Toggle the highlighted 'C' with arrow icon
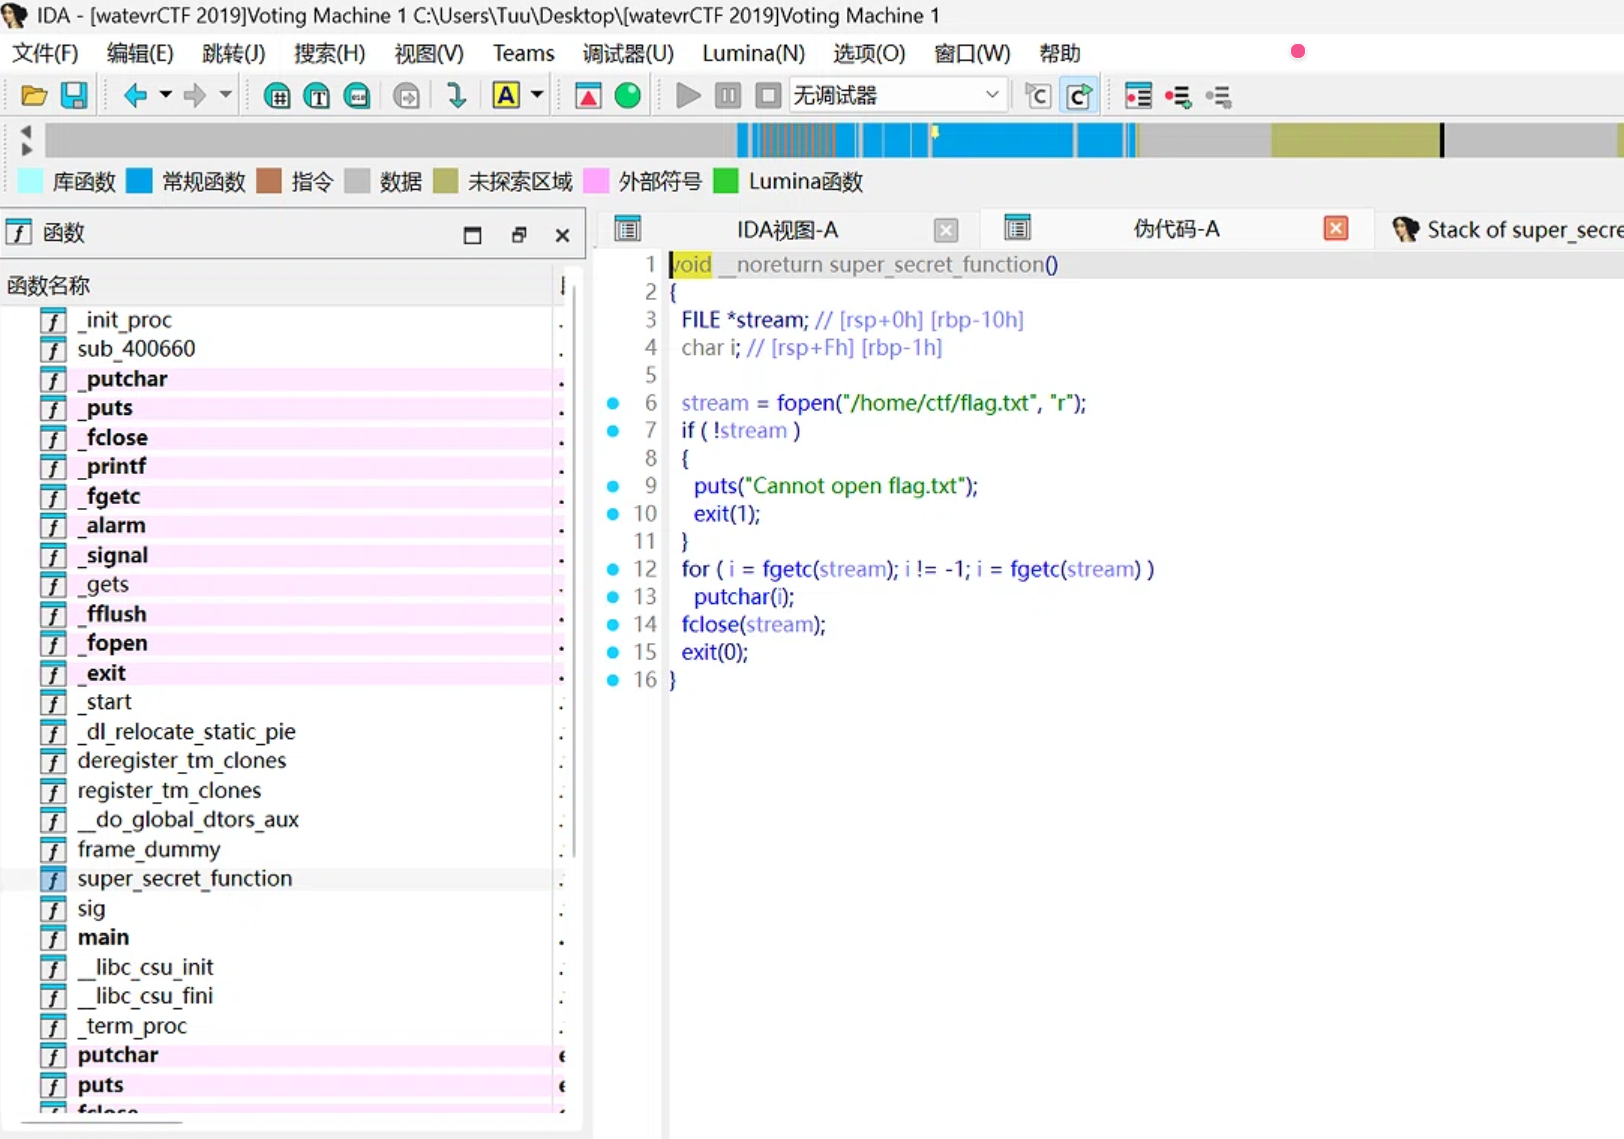Viewport: 1624px width, 1139px height. pyautogui.click(x=1079, y=96)
